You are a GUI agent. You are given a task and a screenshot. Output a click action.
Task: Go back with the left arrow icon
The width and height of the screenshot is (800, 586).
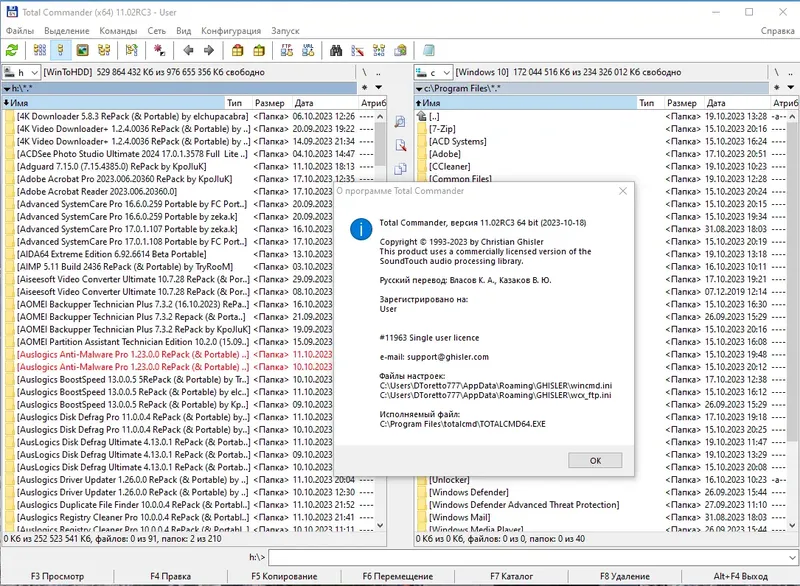(188, 50)
